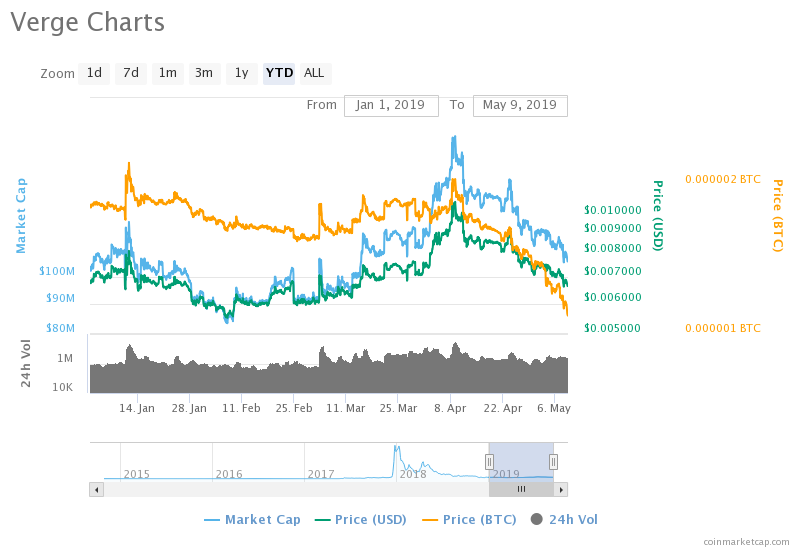Click the 24h Vol axis title

(x=26, y=363)
